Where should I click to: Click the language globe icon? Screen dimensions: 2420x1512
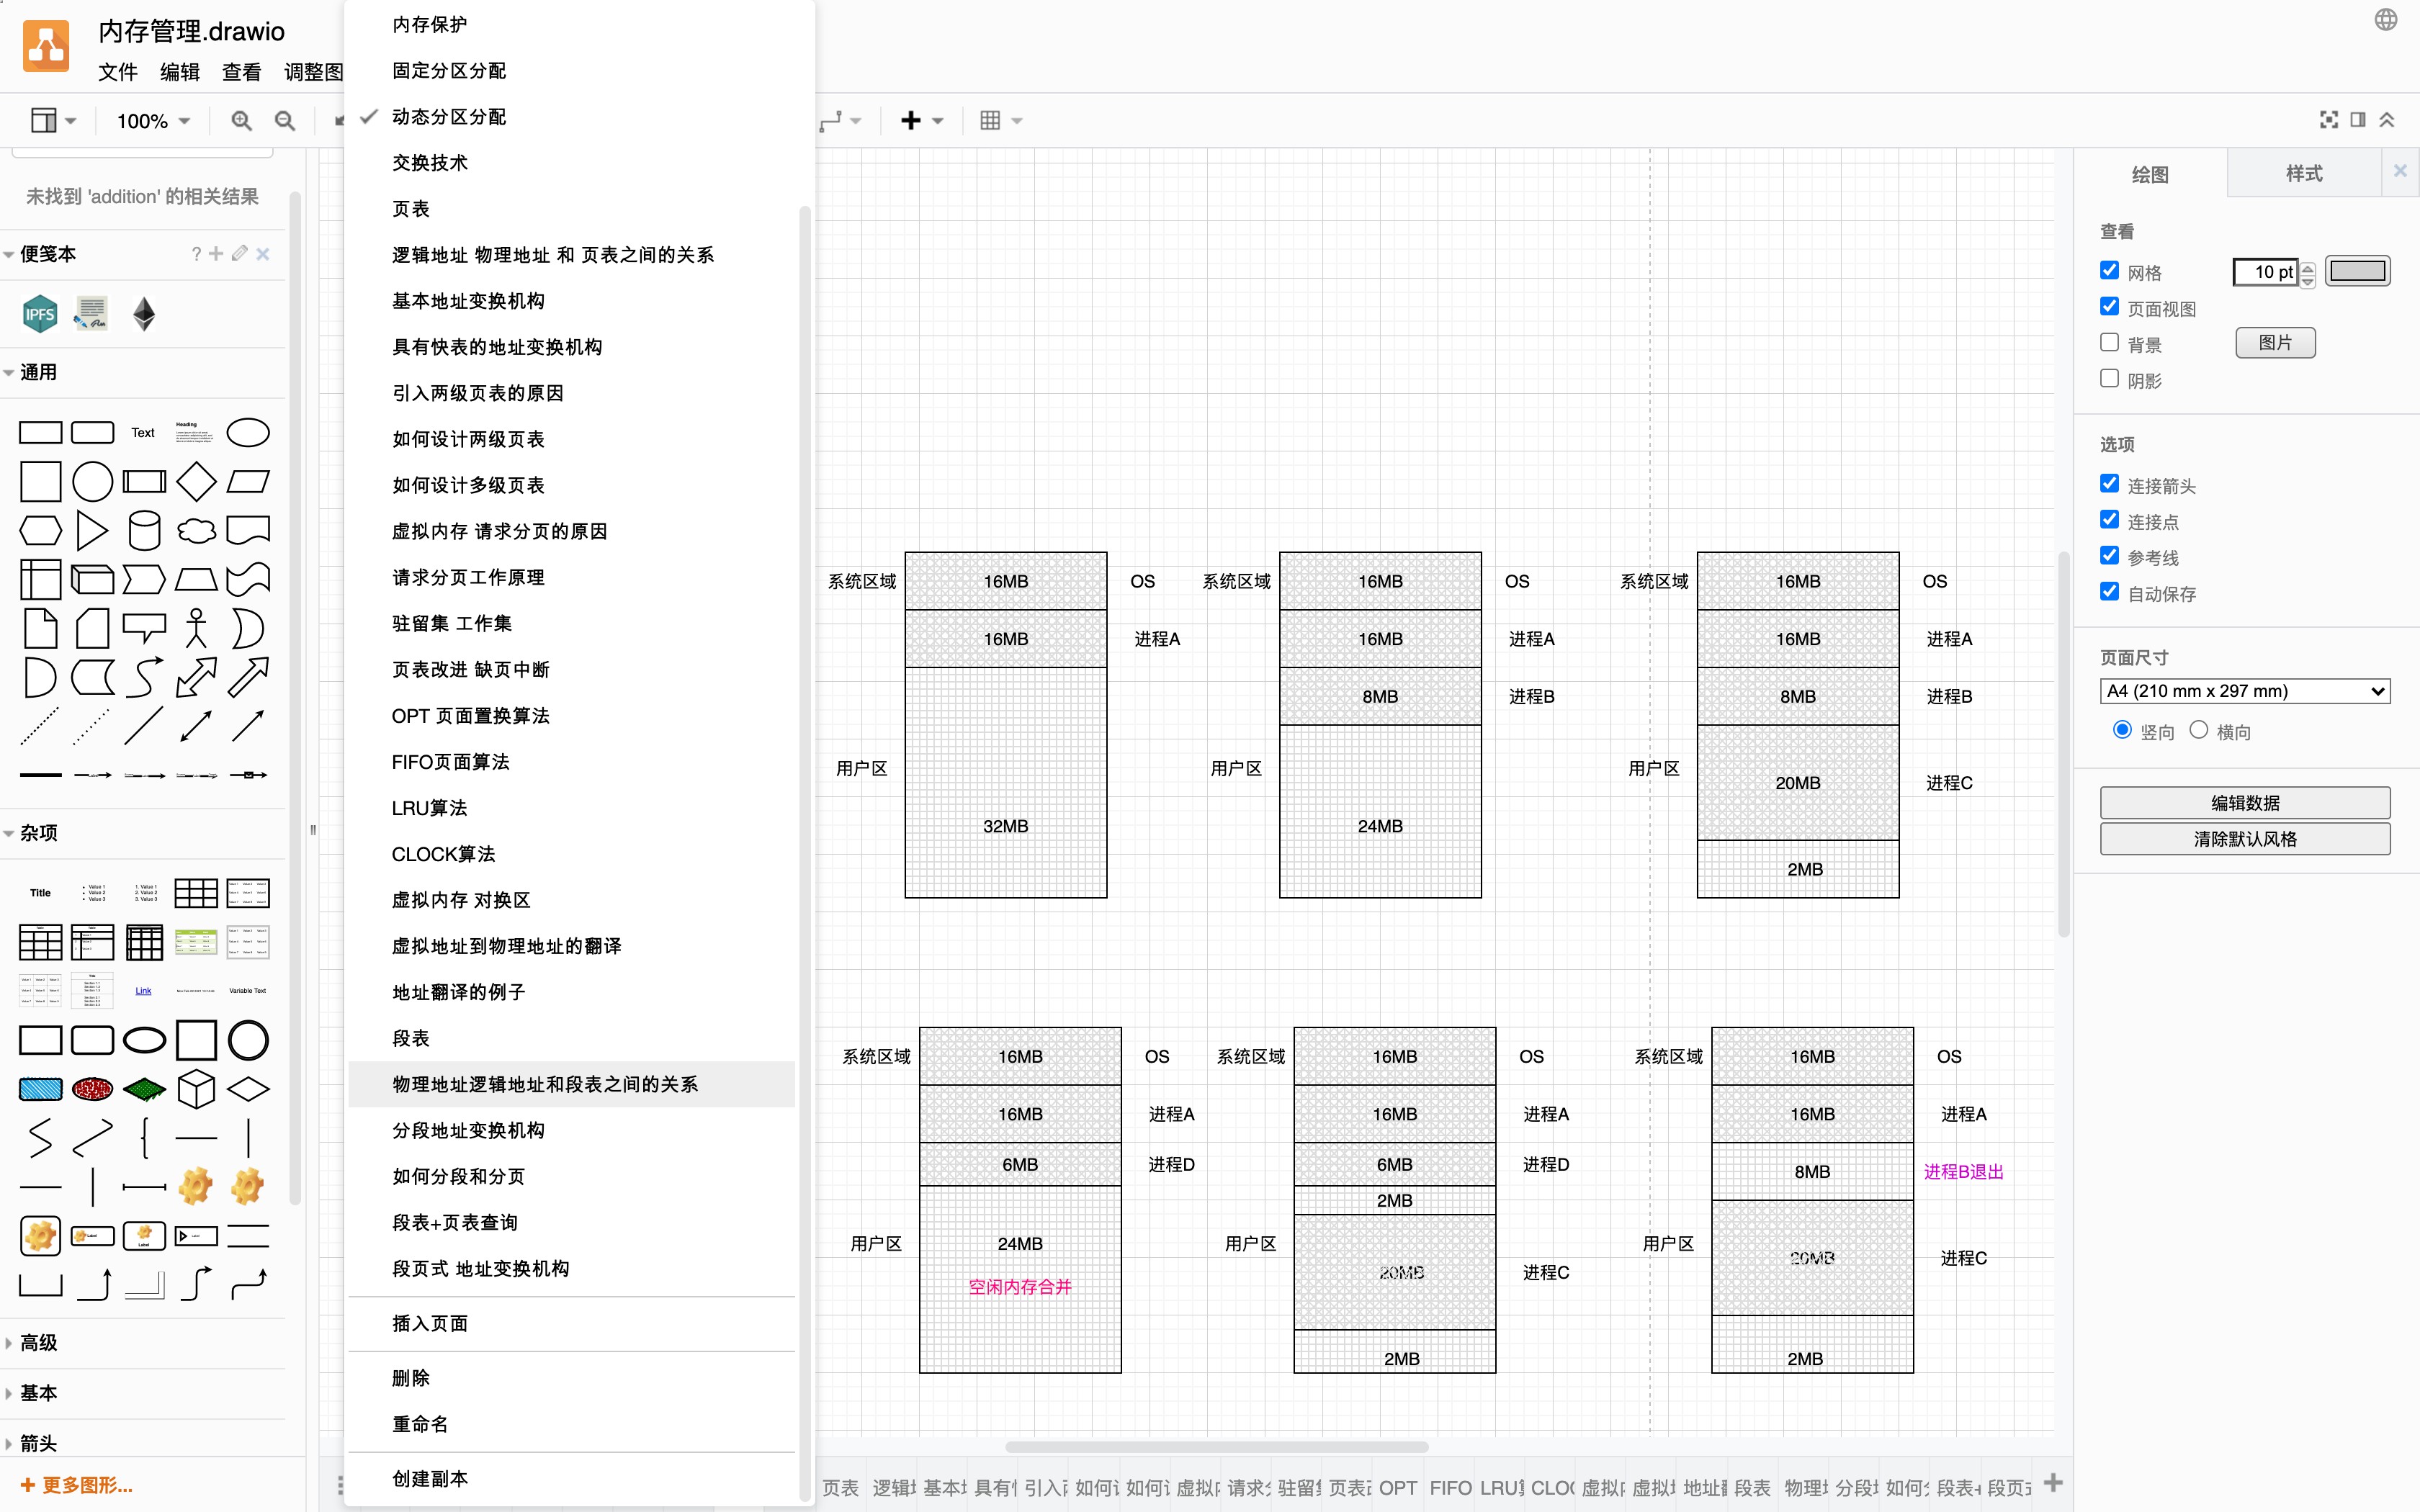click(2386, 19)
